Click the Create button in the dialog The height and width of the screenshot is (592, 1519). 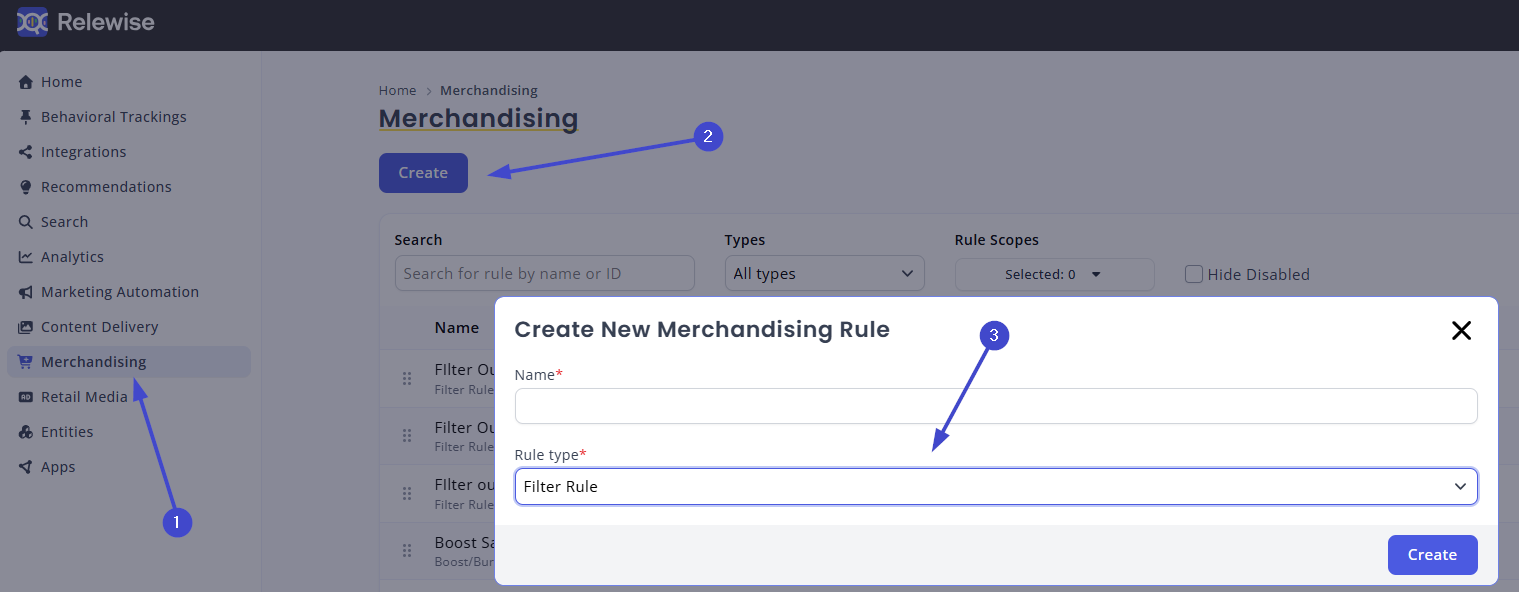pyautogui.click(x=1432, y=555)
